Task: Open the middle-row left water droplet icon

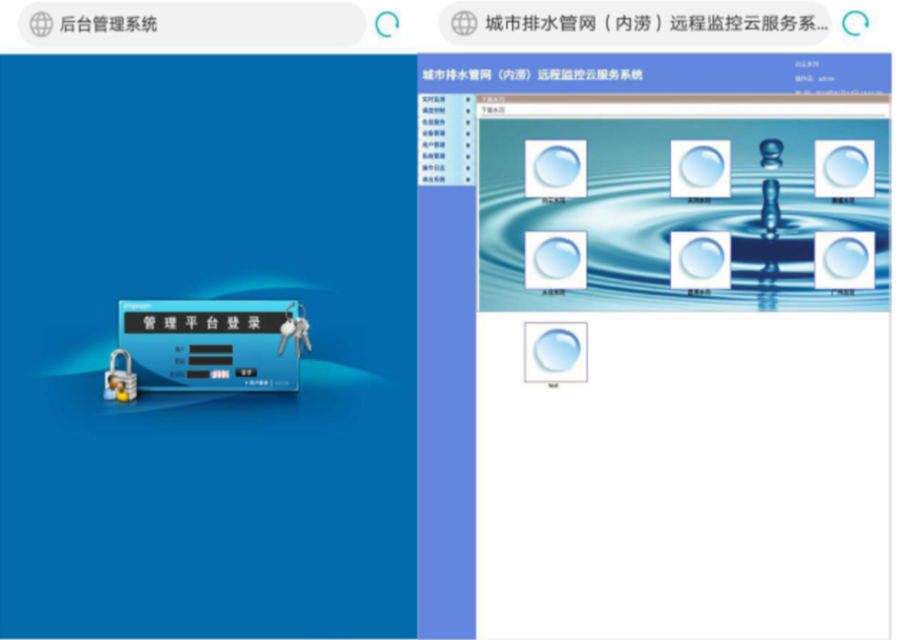Action: (555, 260)
